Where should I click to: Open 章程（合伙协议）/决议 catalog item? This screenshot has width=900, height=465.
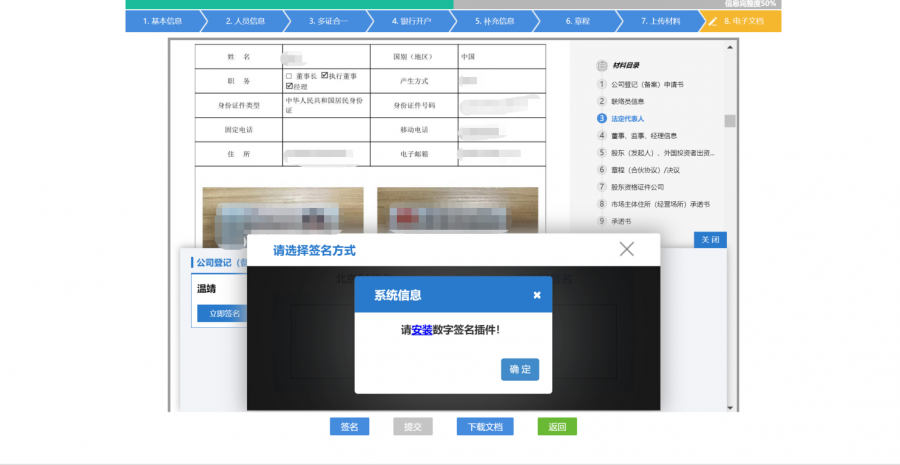click(x=645, y=170)
